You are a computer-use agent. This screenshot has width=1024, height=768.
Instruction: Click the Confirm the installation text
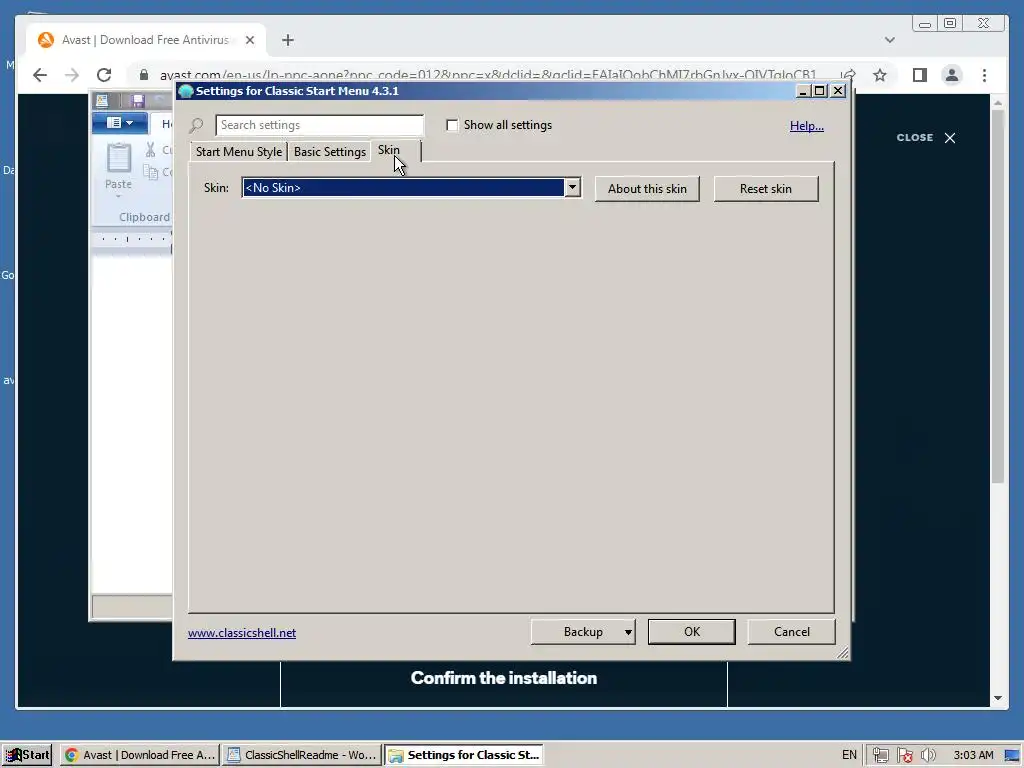[504, 678]
